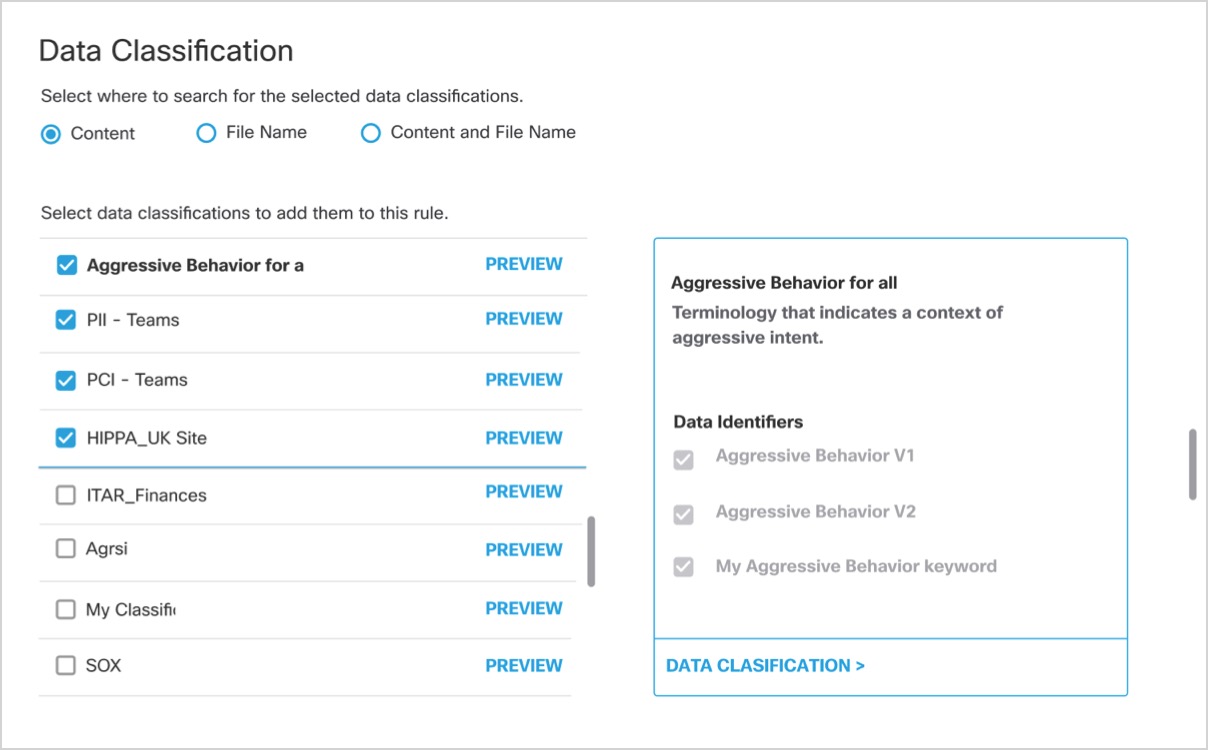Click the classification list scrollbar
The height and width of the screenshot is (750, 1208).
pos(591,551)
